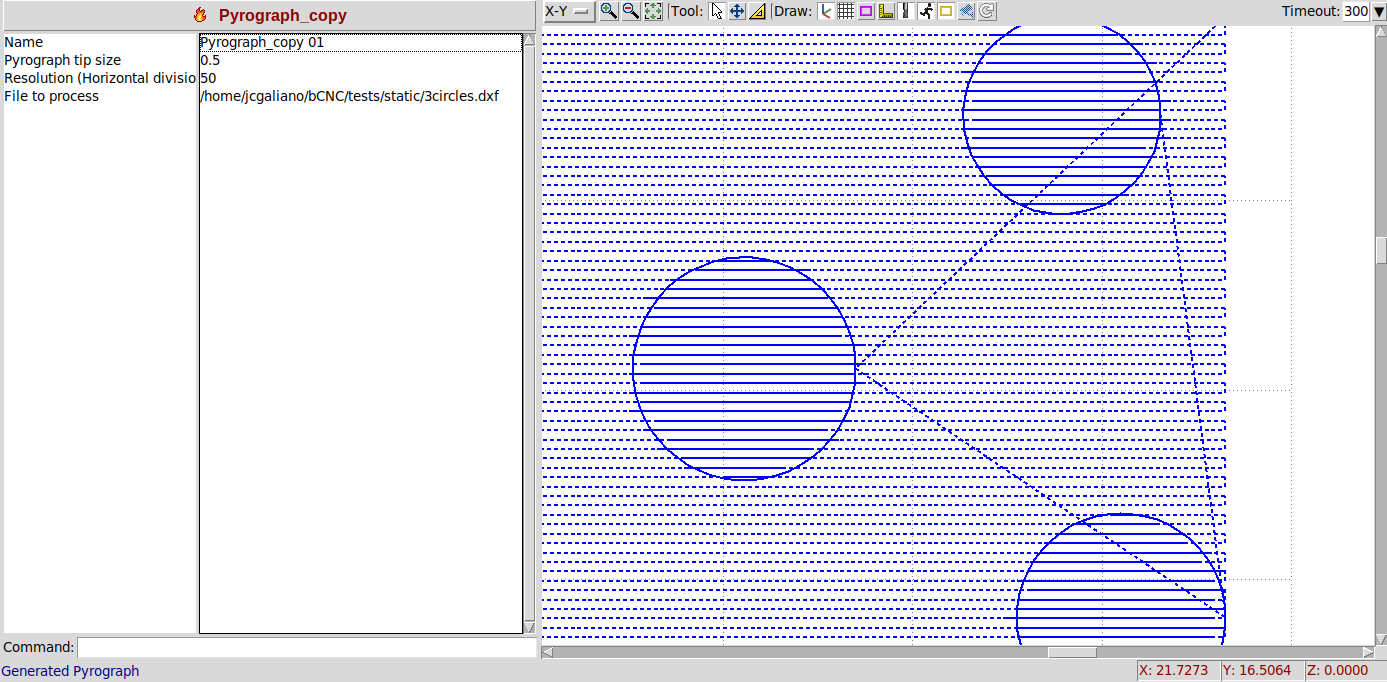Click the Command input field
1387x682 pixels.
307,647
